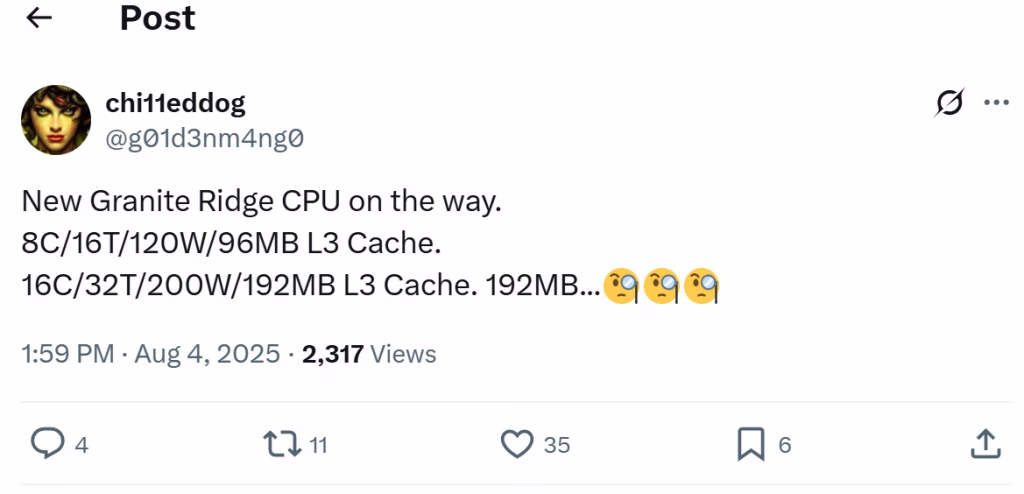Image resolution: width=1024 pixels, height=494 pixels.
Task: Bookmark this post with the bookmark icon
Action: click(x=750, y=444)
